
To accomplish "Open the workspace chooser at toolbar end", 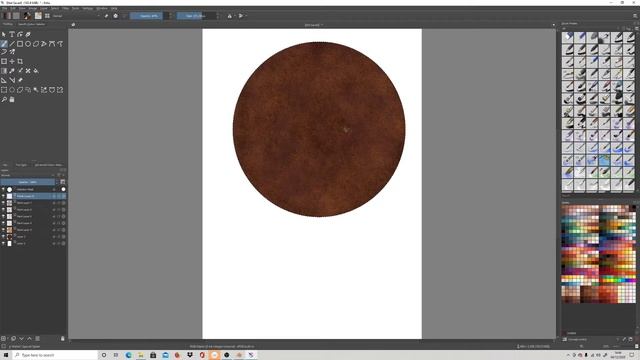I will [x=635, y=16].
